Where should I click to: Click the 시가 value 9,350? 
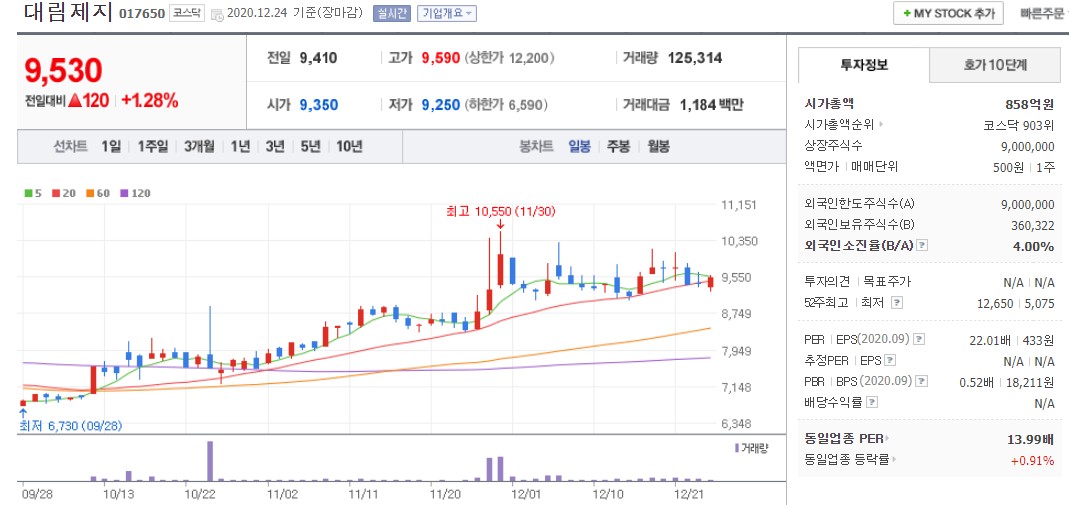(x=318, y=105)
